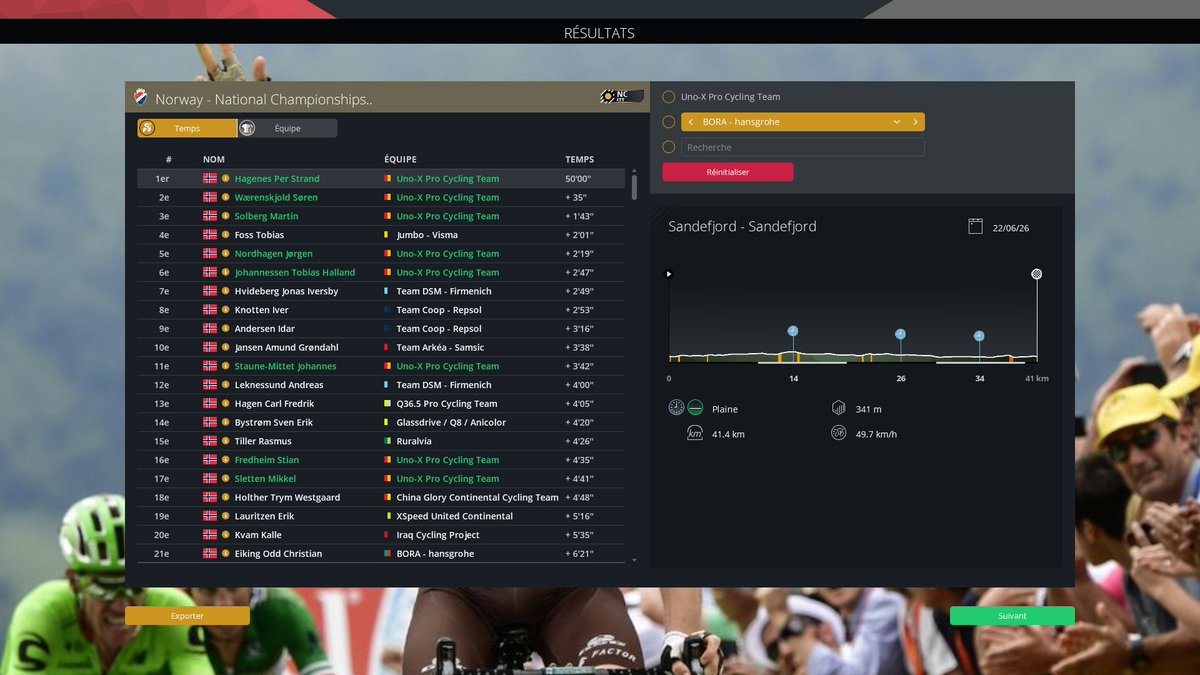The height and width of the screenshot is (675, 1200).
Task: Select rider Wærenskjold Søren
Action: click(x=276, y=197)
